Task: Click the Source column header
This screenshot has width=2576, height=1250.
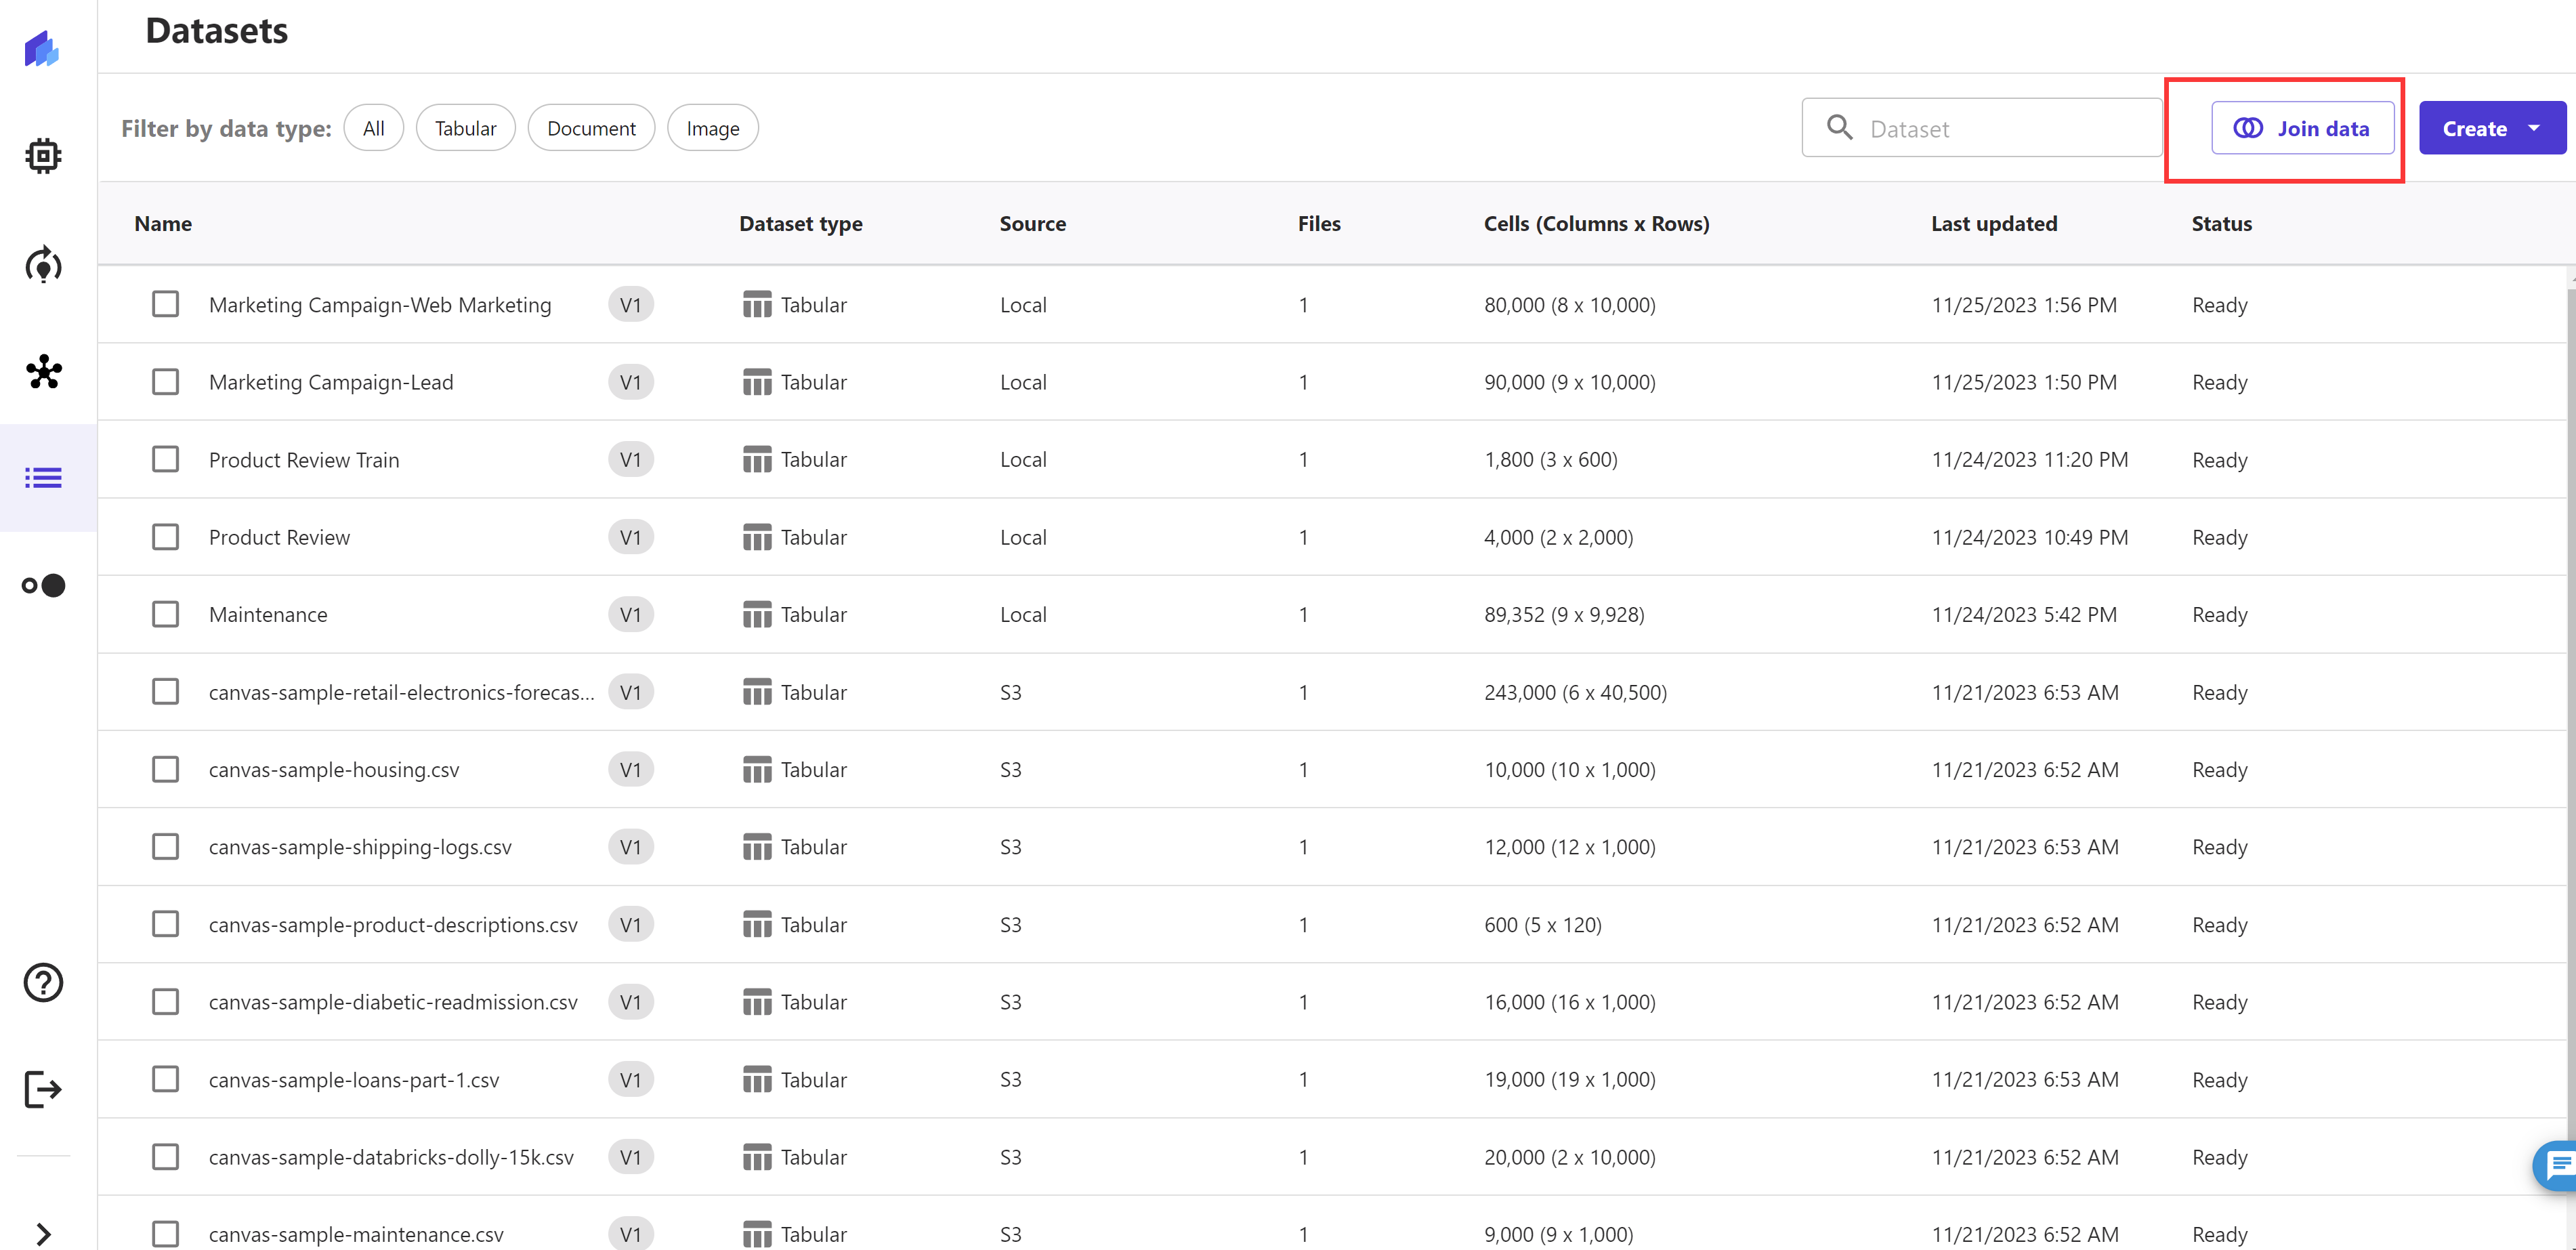Action: (x=1032, y=223)
